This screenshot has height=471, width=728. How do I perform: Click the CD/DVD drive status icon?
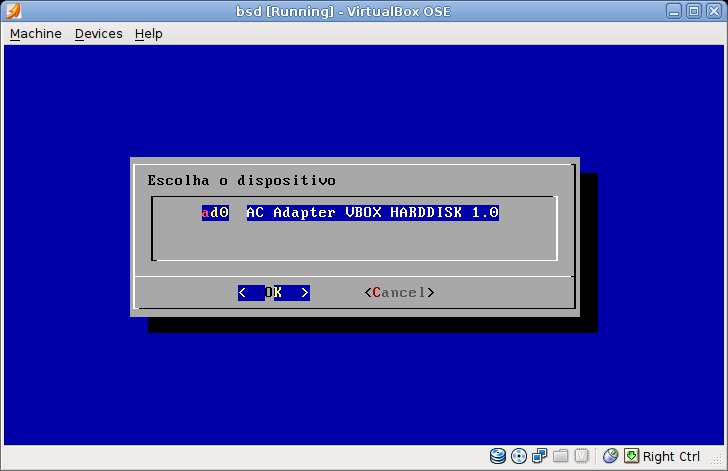(519, 456)
